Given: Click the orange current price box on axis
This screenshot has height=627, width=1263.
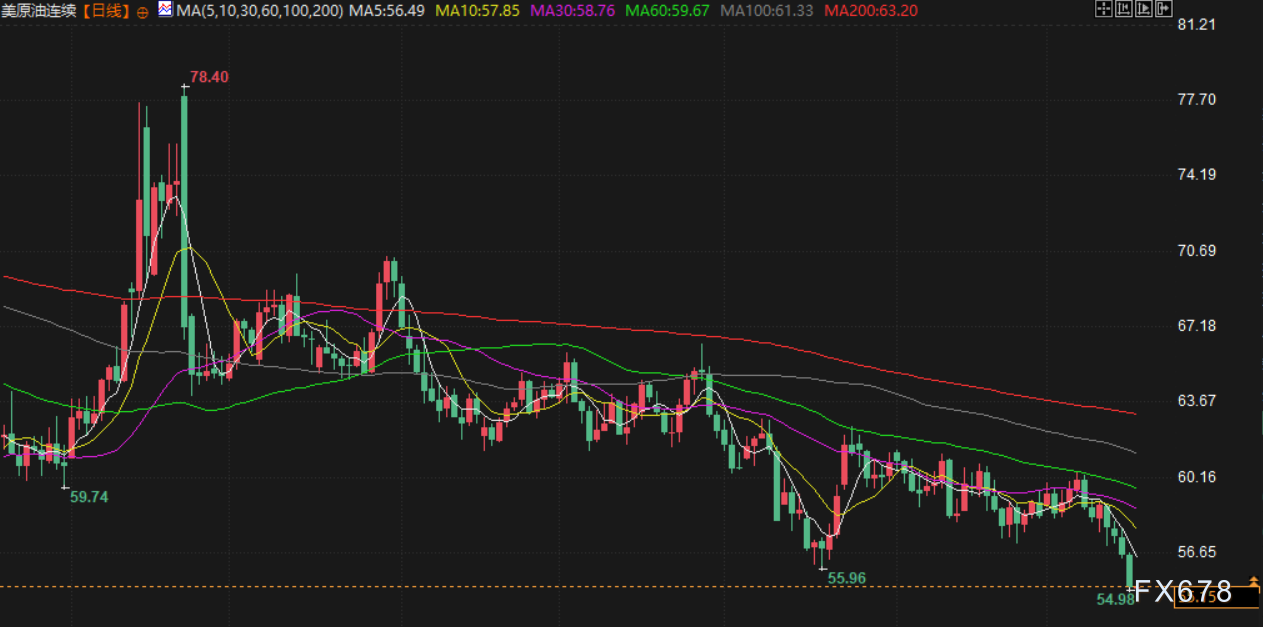Looking at the screenshot, I should pos(1215,596).
